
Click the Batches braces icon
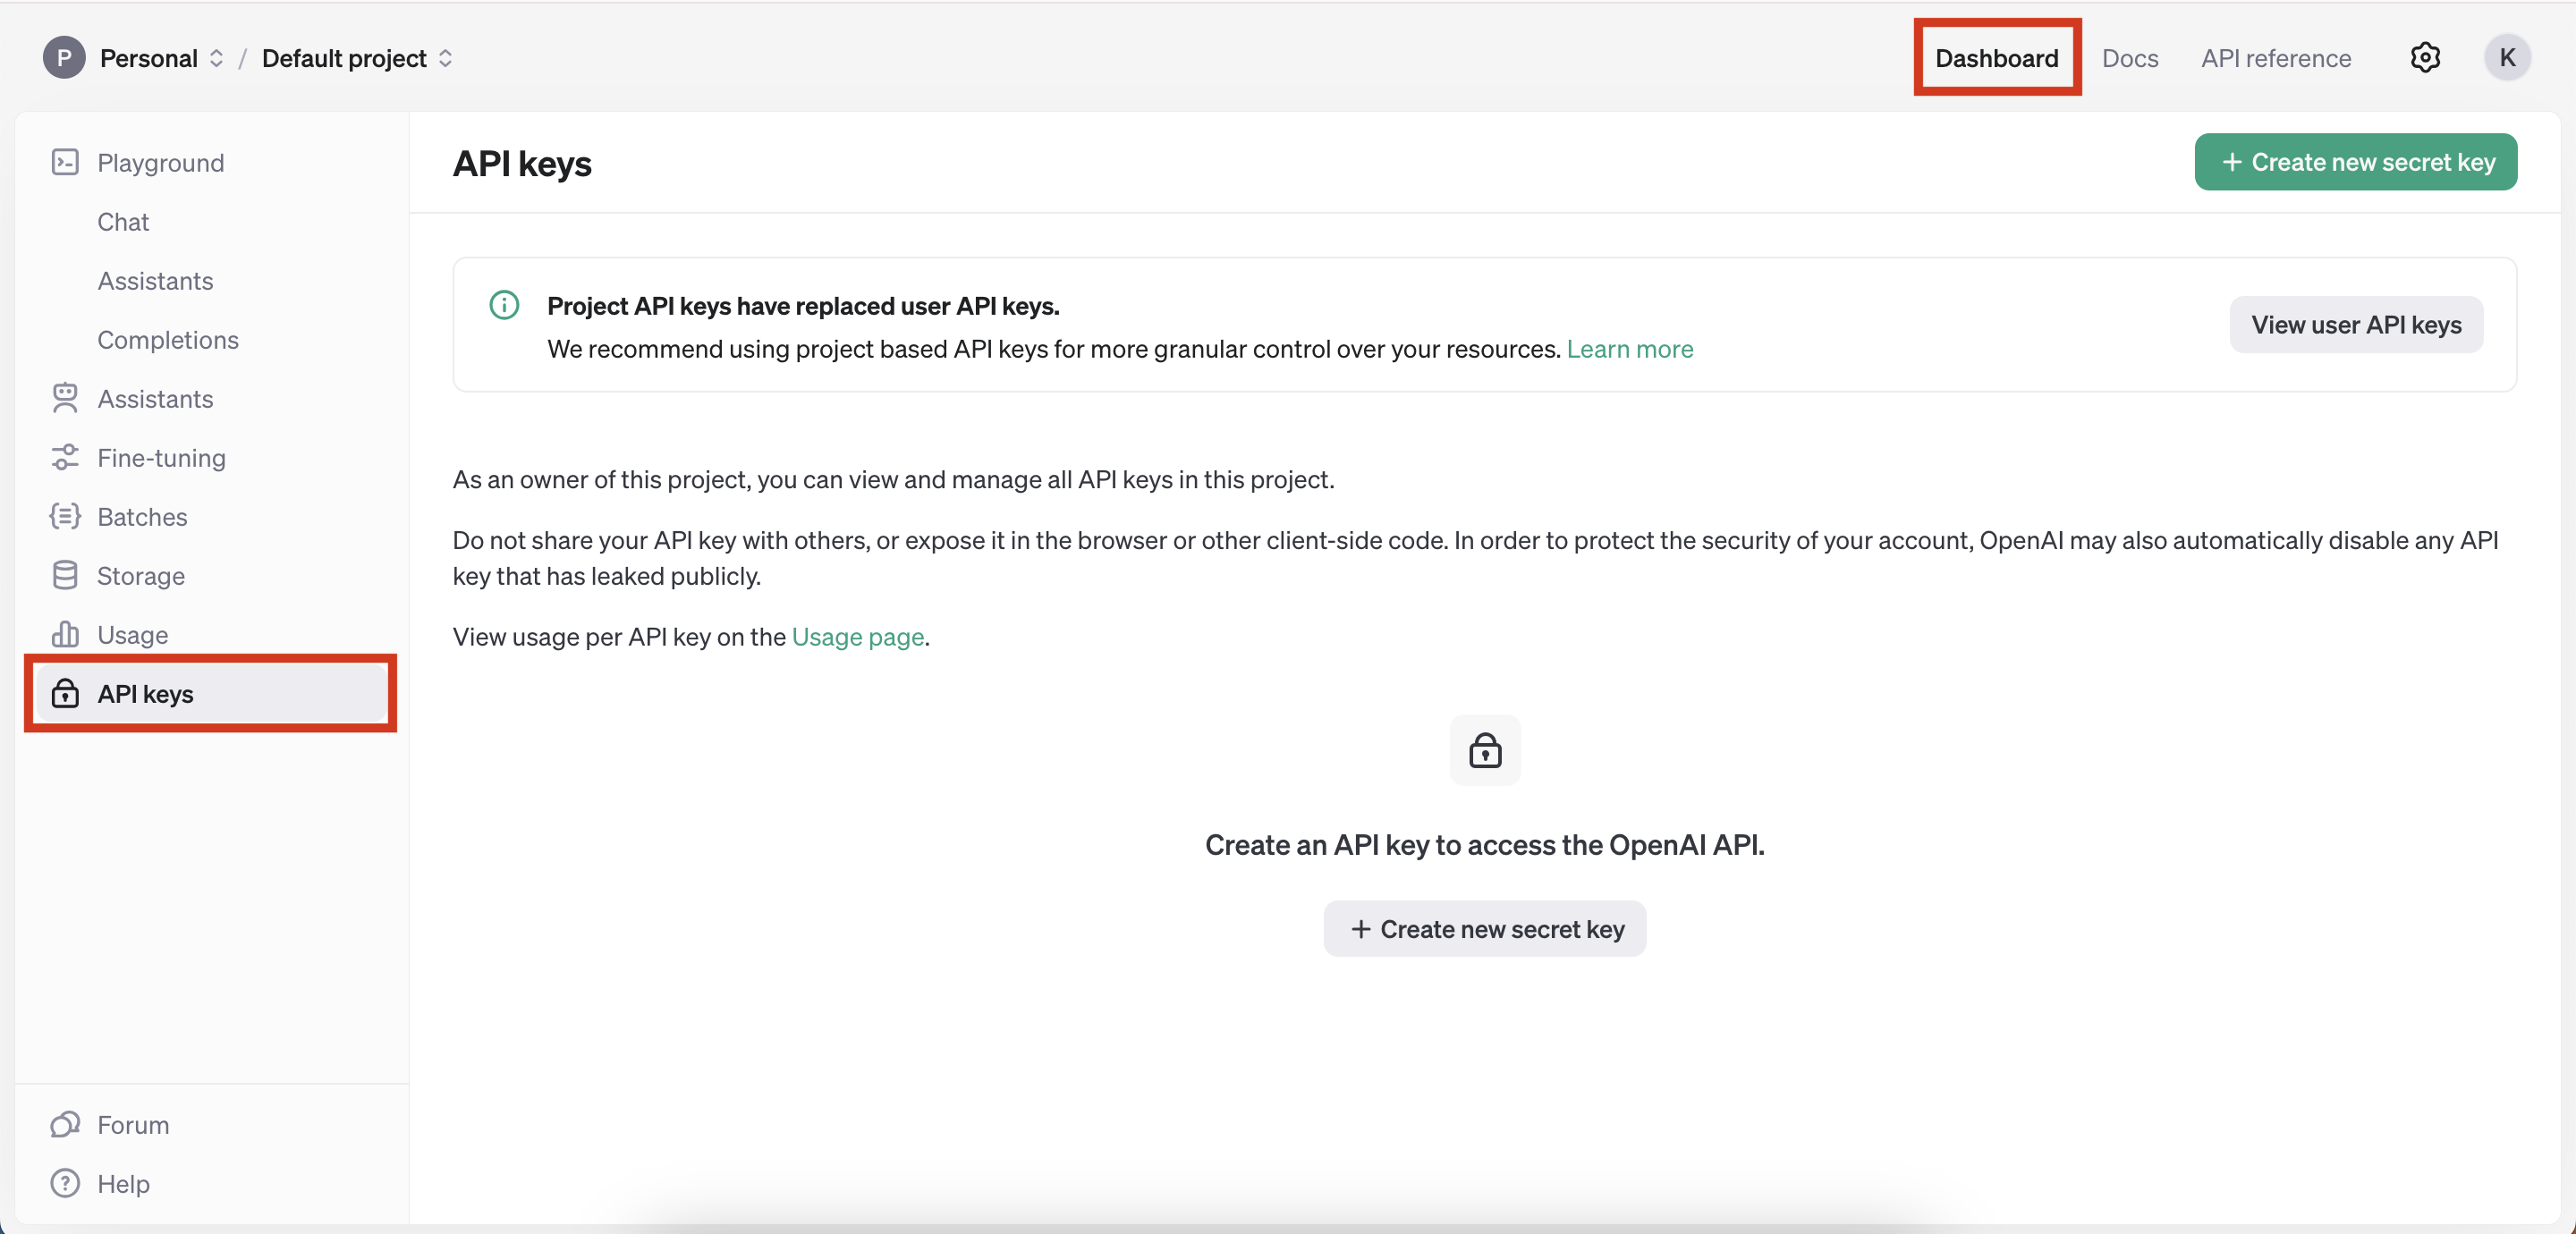65,516
